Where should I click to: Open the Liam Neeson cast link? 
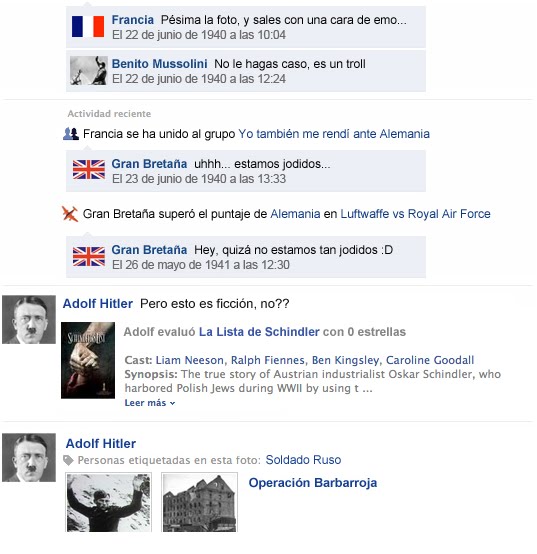tap(189, 360)
